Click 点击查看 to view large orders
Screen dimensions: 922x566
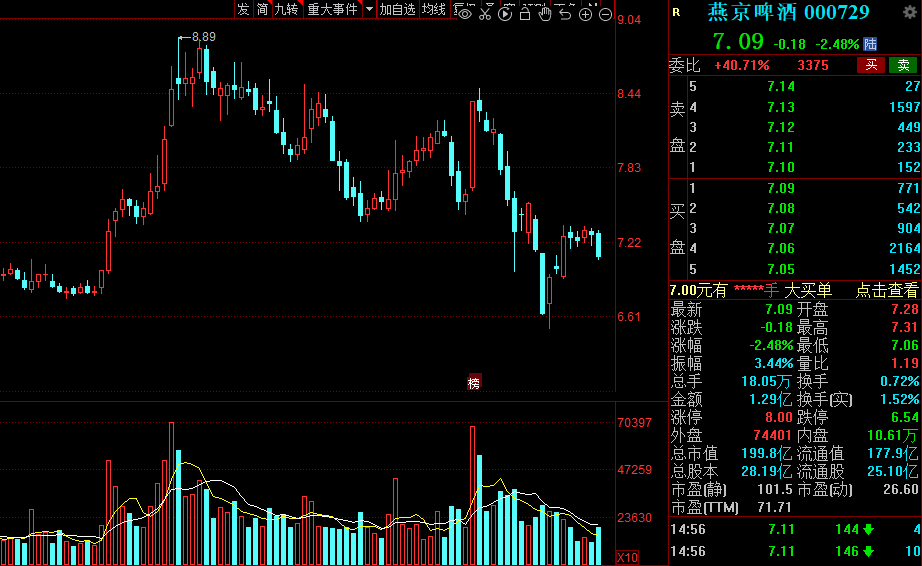886,290
